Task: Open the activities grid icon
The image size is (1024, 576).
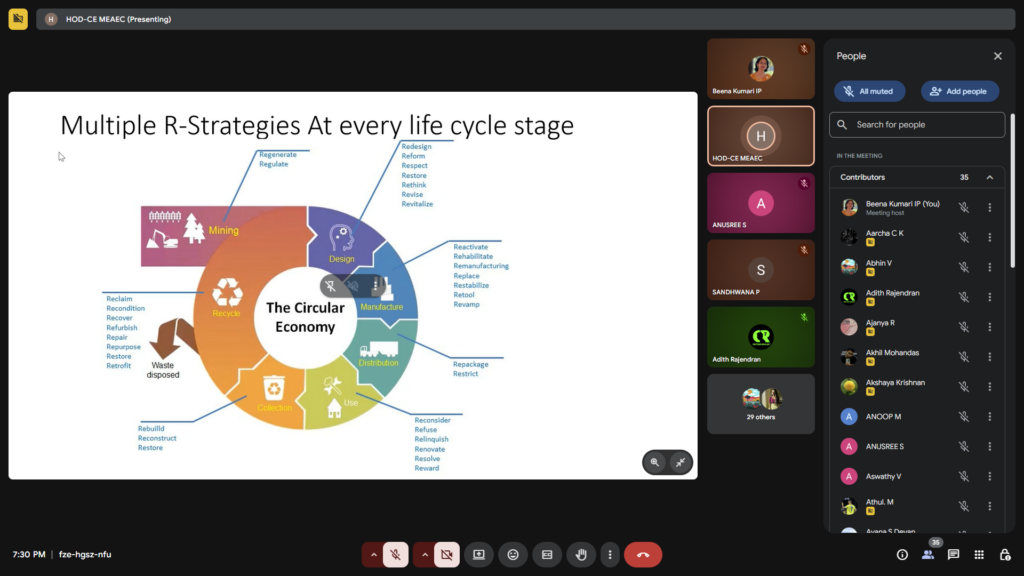Action: 979,554
